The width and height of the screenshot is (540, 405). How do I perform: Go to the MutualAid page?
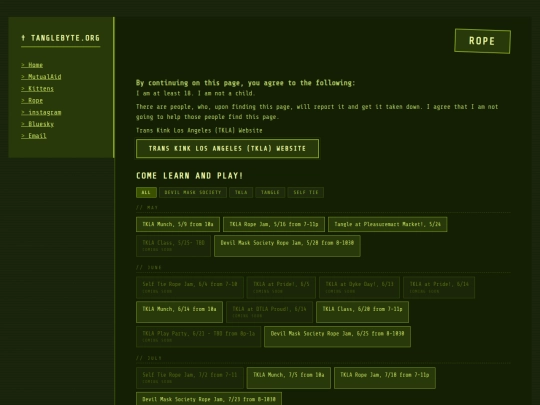click(x=41, y=77)
